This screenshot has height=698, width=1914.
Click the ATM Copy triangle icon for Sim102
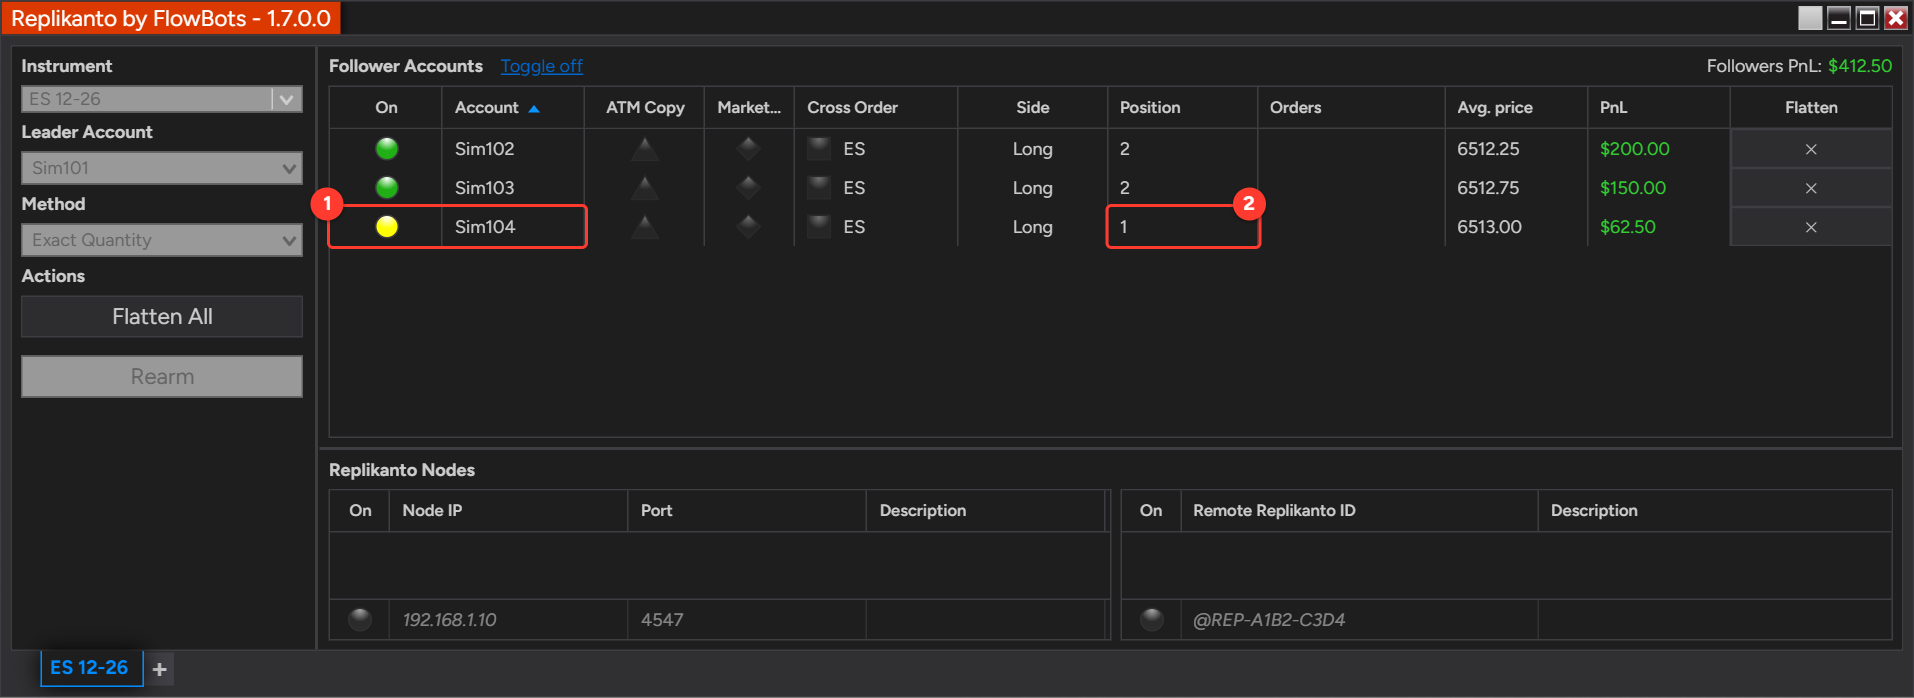pyautogui.click(x=645, y=149)
